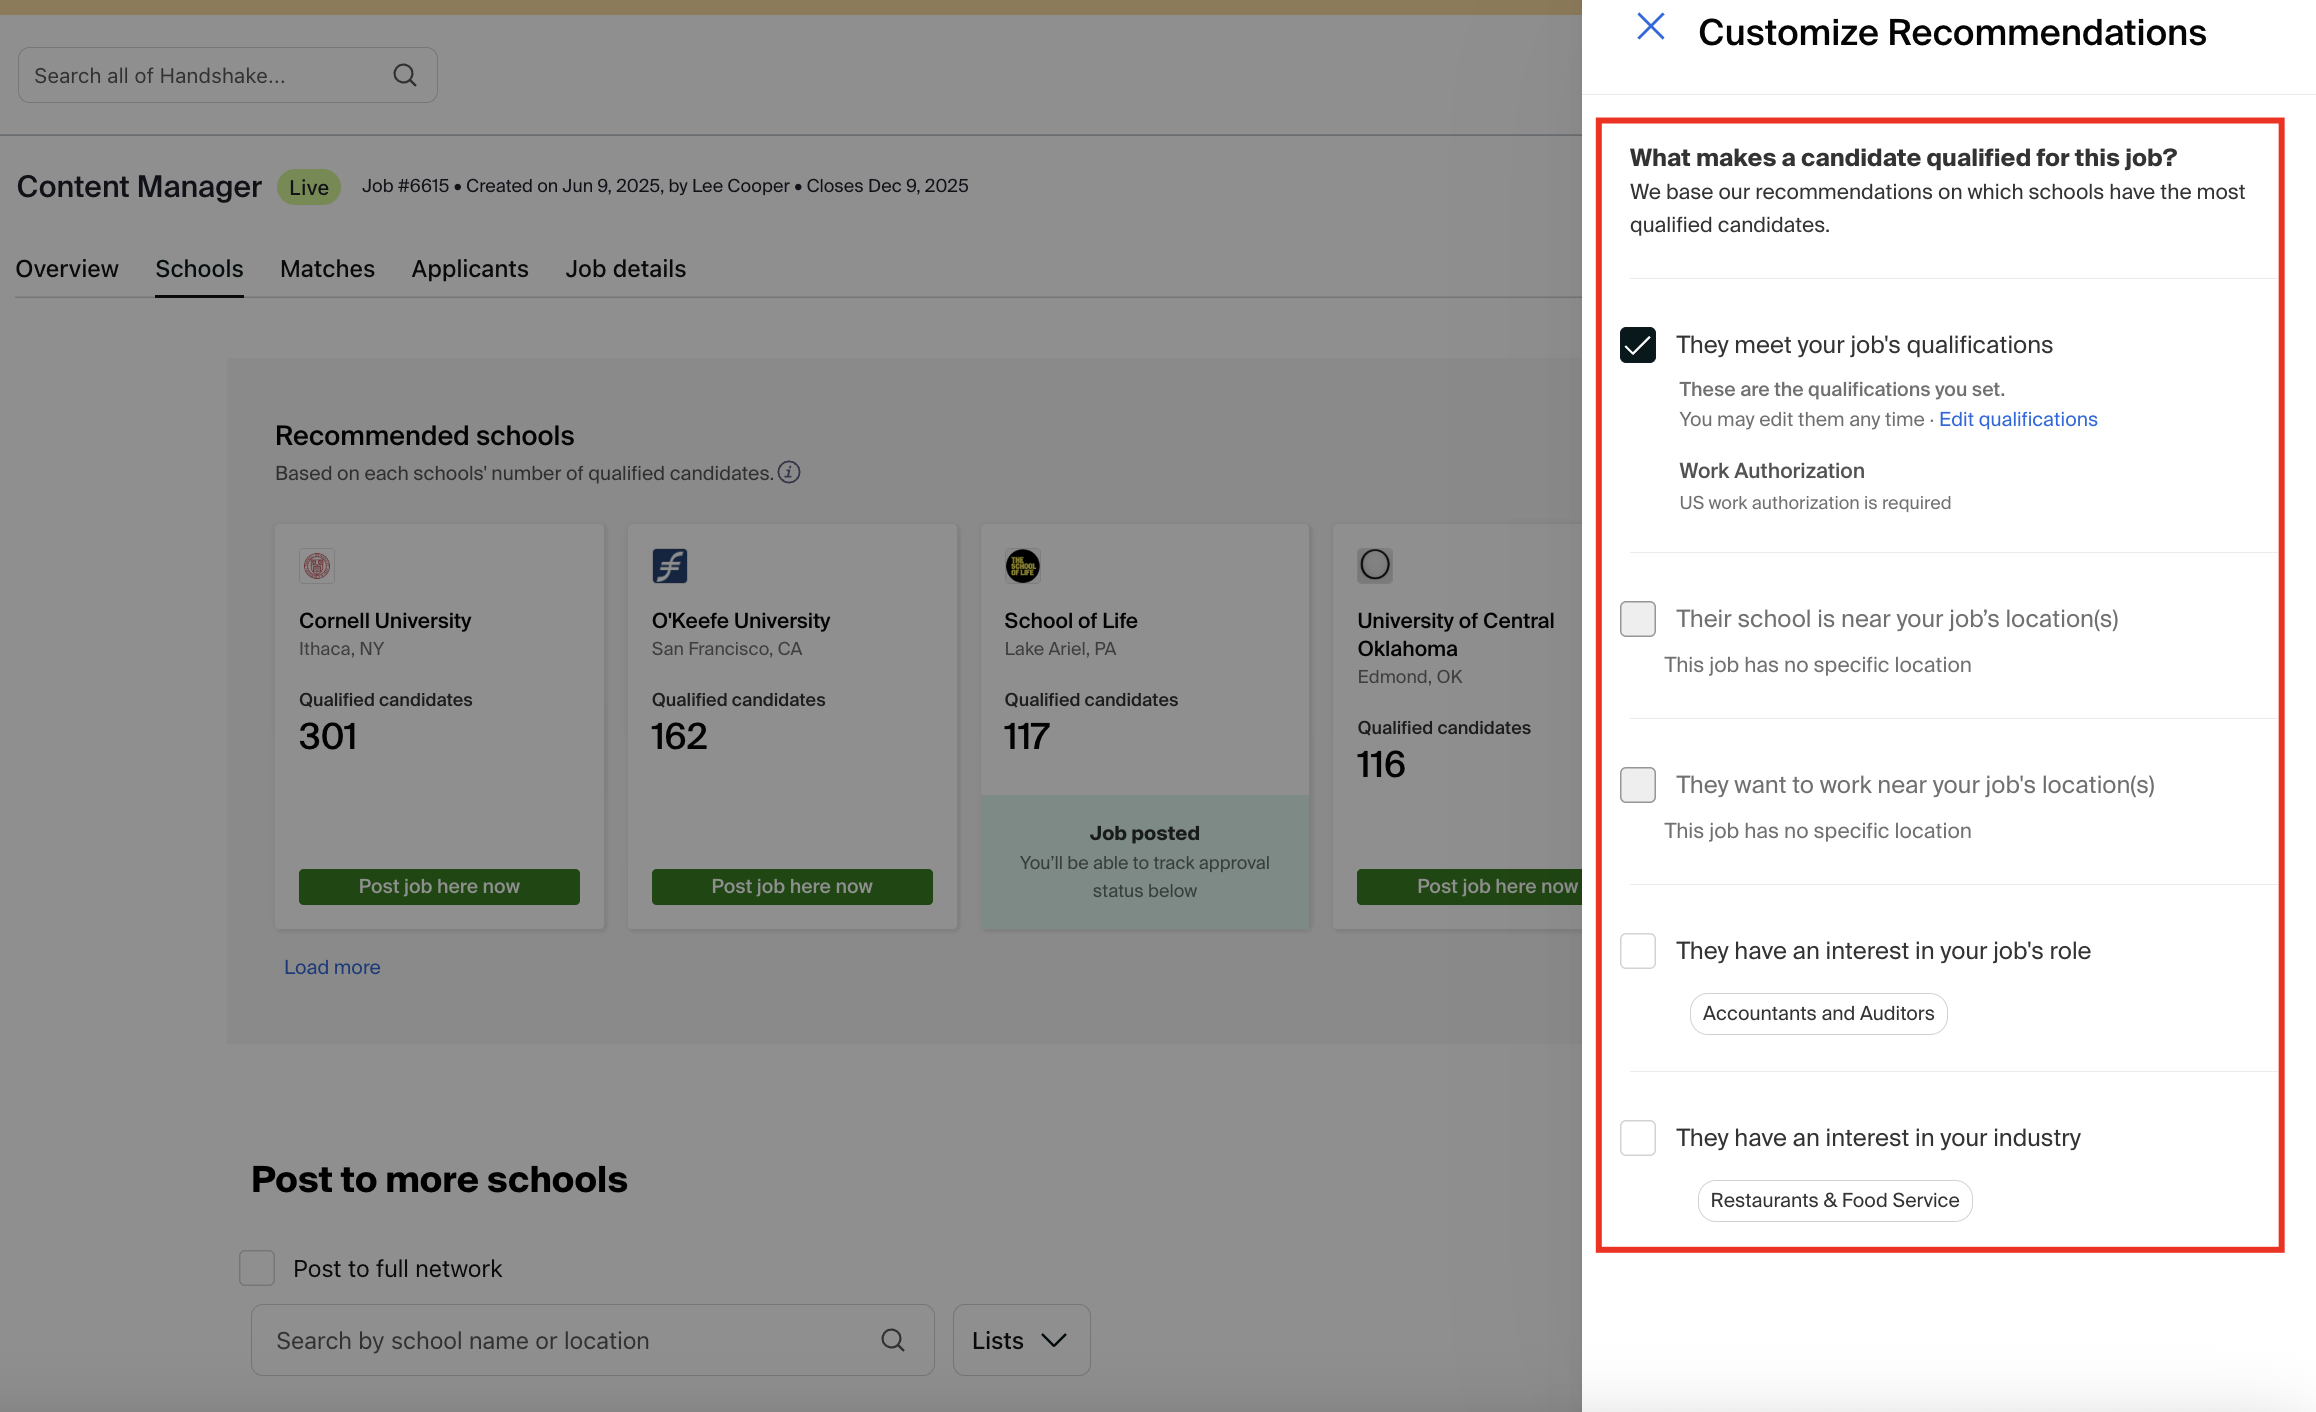Toggle They want to work near job's location(s)

pyautogui.click(x=1638, y=785)
